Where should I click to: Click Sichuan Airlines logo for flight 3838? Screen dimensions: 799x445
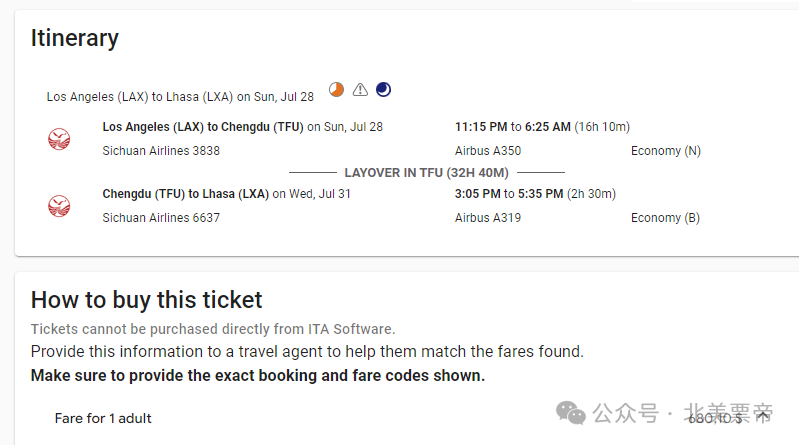[59, 139]
